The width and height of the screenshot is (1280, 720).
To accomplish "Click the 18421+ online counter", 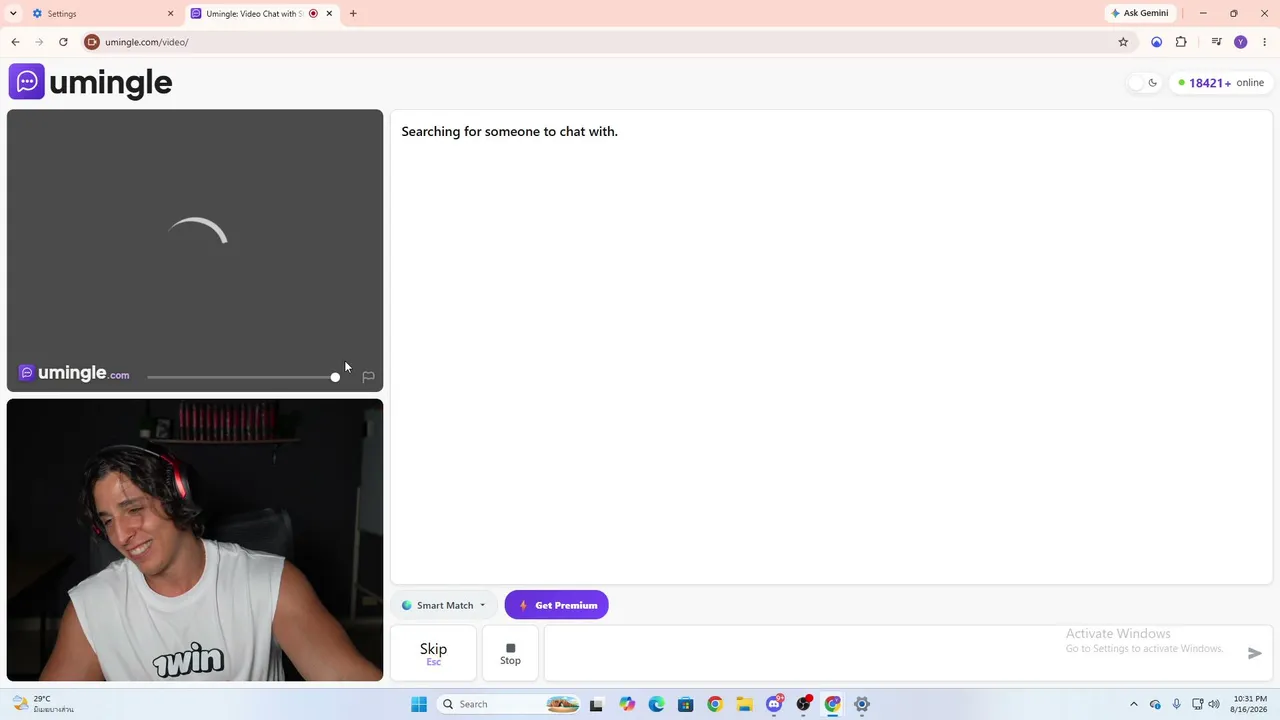I will point(1221,83).
